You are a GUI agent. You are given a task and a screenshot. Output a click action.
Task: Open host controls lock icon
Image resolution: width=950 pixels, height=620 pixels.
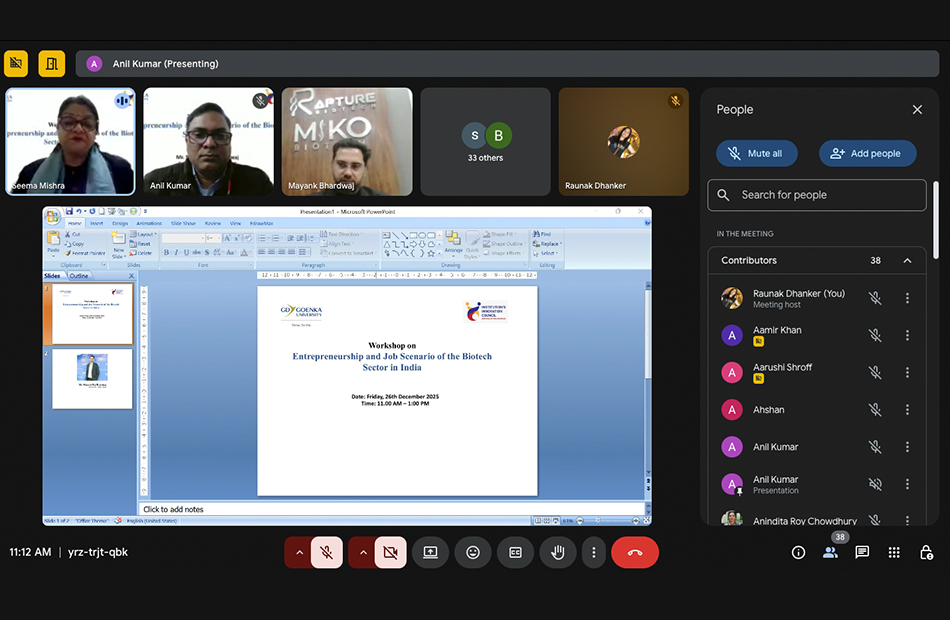point(926,552)
